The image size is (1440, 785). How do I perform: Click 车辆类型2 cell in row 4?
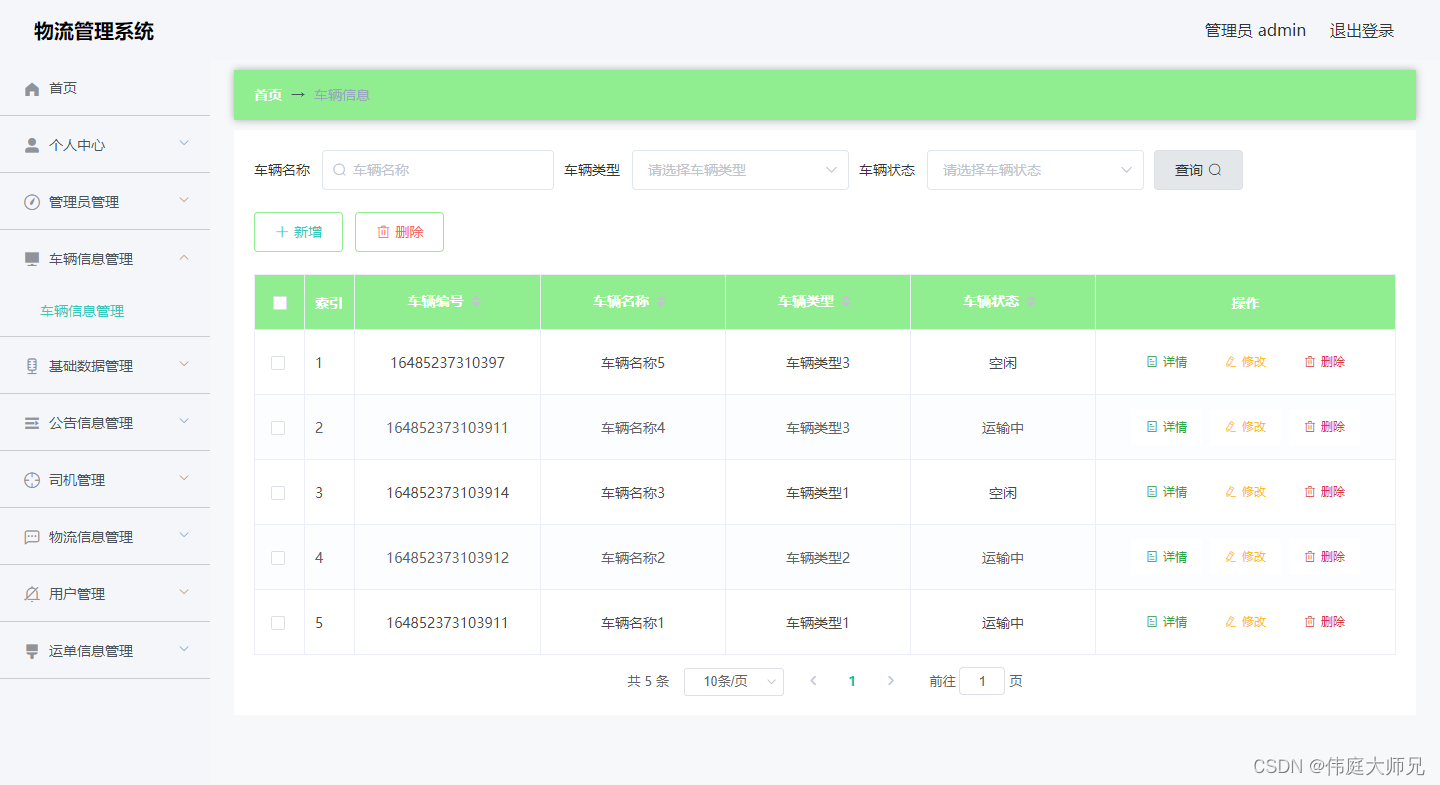click(818, 558)
